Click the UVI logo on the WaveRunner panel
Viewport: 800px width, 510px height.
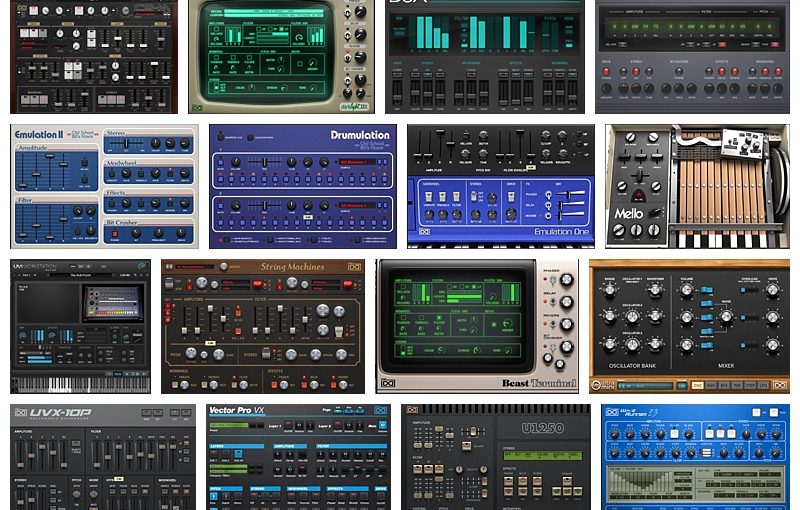(x=612, y=412)
